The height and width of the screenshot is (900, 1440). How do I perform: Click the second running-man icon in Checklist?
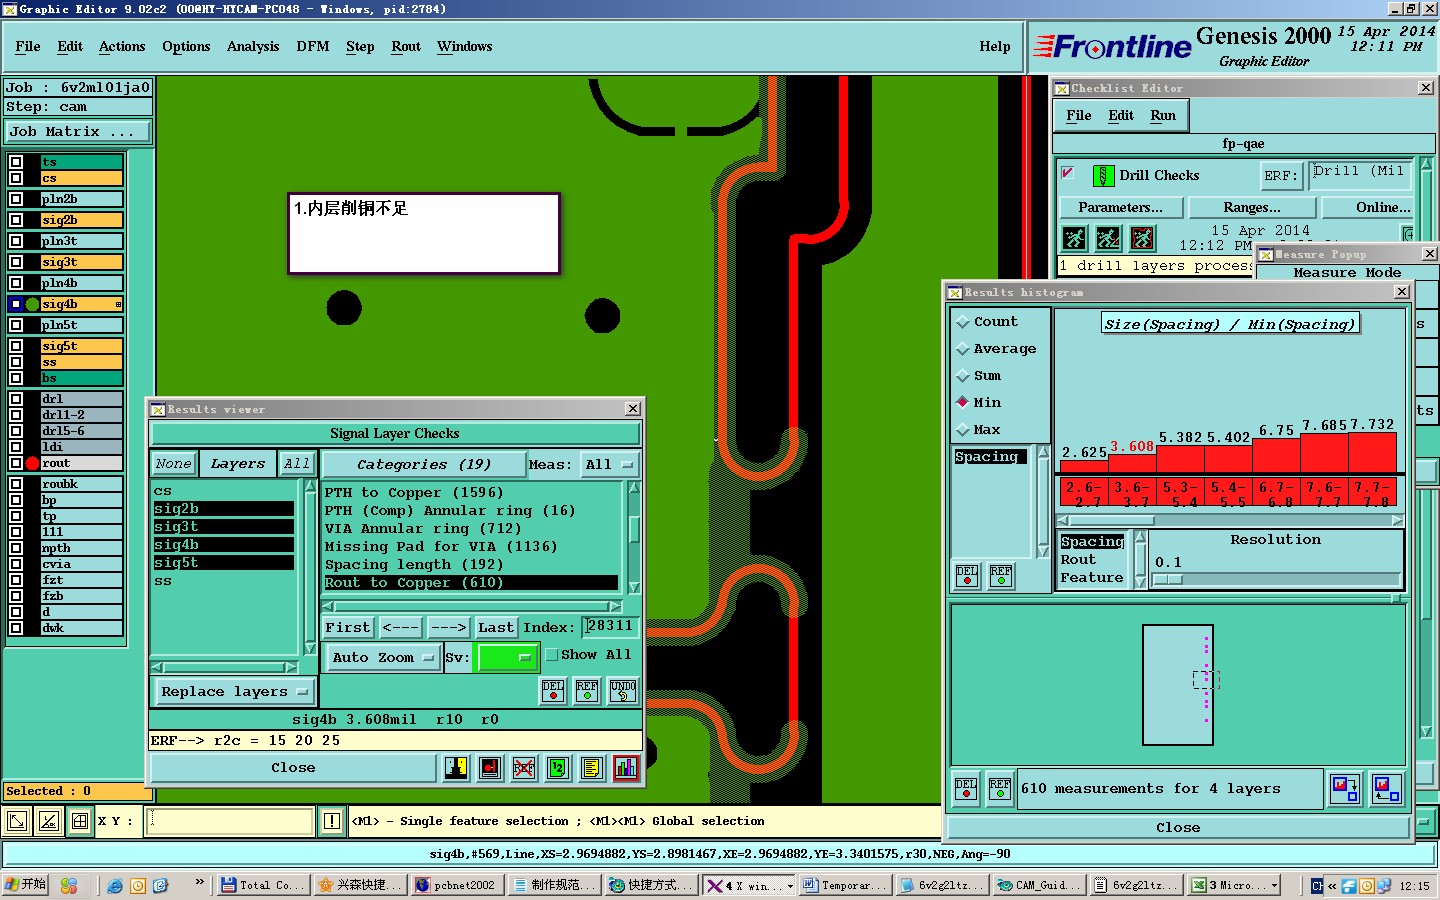click(x=1108, y=238)
